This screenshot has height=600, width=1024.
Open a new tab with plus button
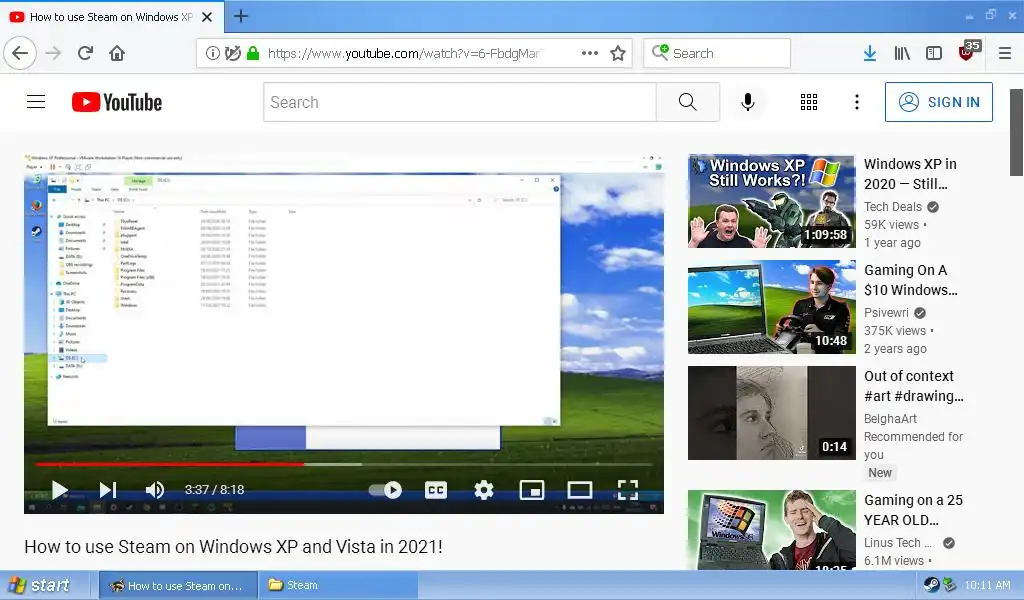point(241,16)
